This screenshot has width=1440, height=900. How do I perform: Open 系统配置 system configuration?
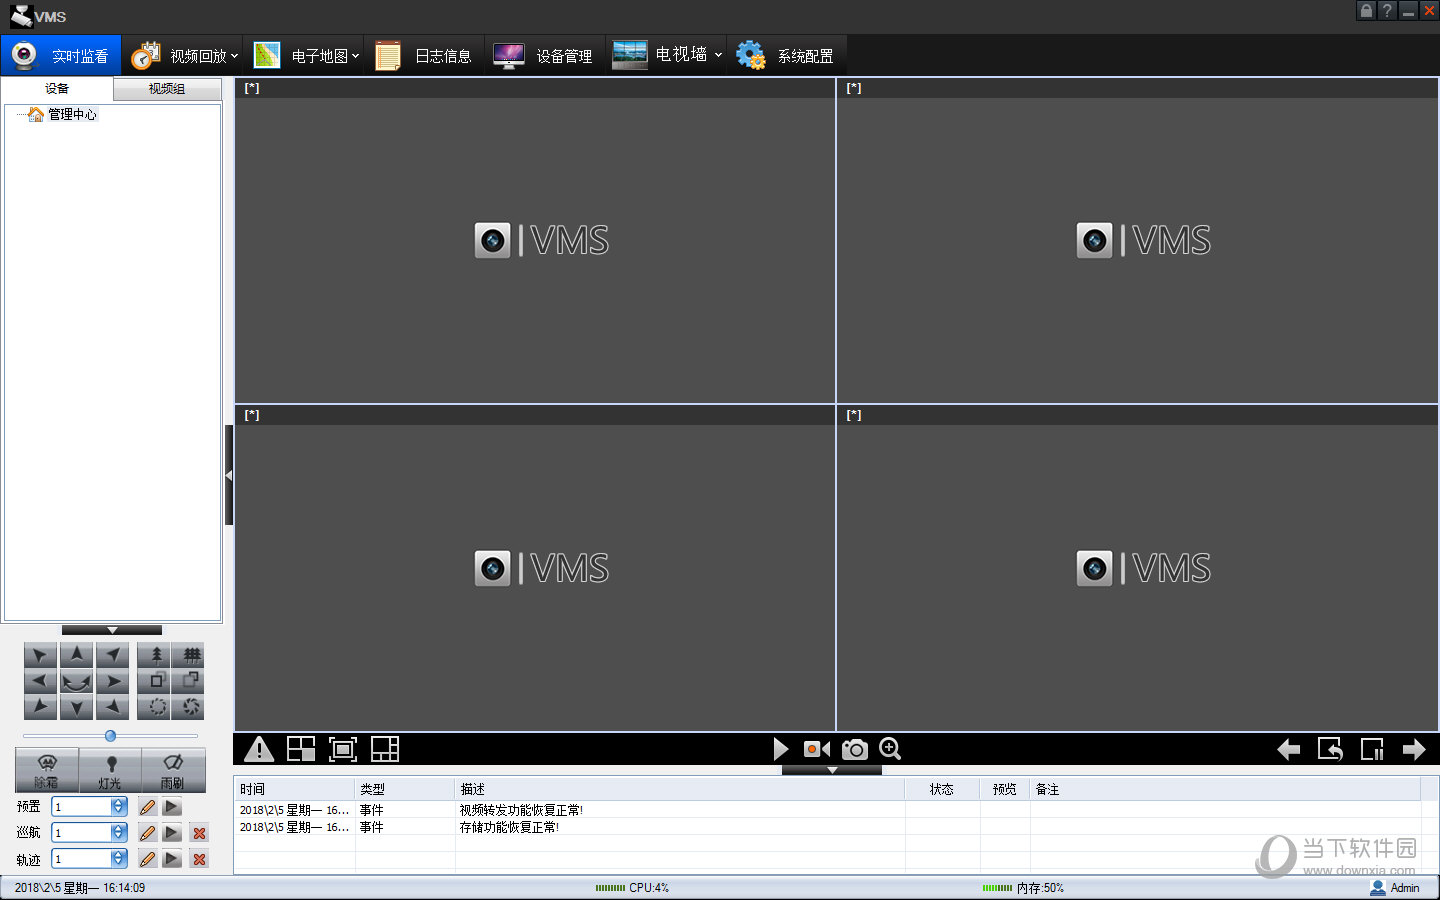785,56
